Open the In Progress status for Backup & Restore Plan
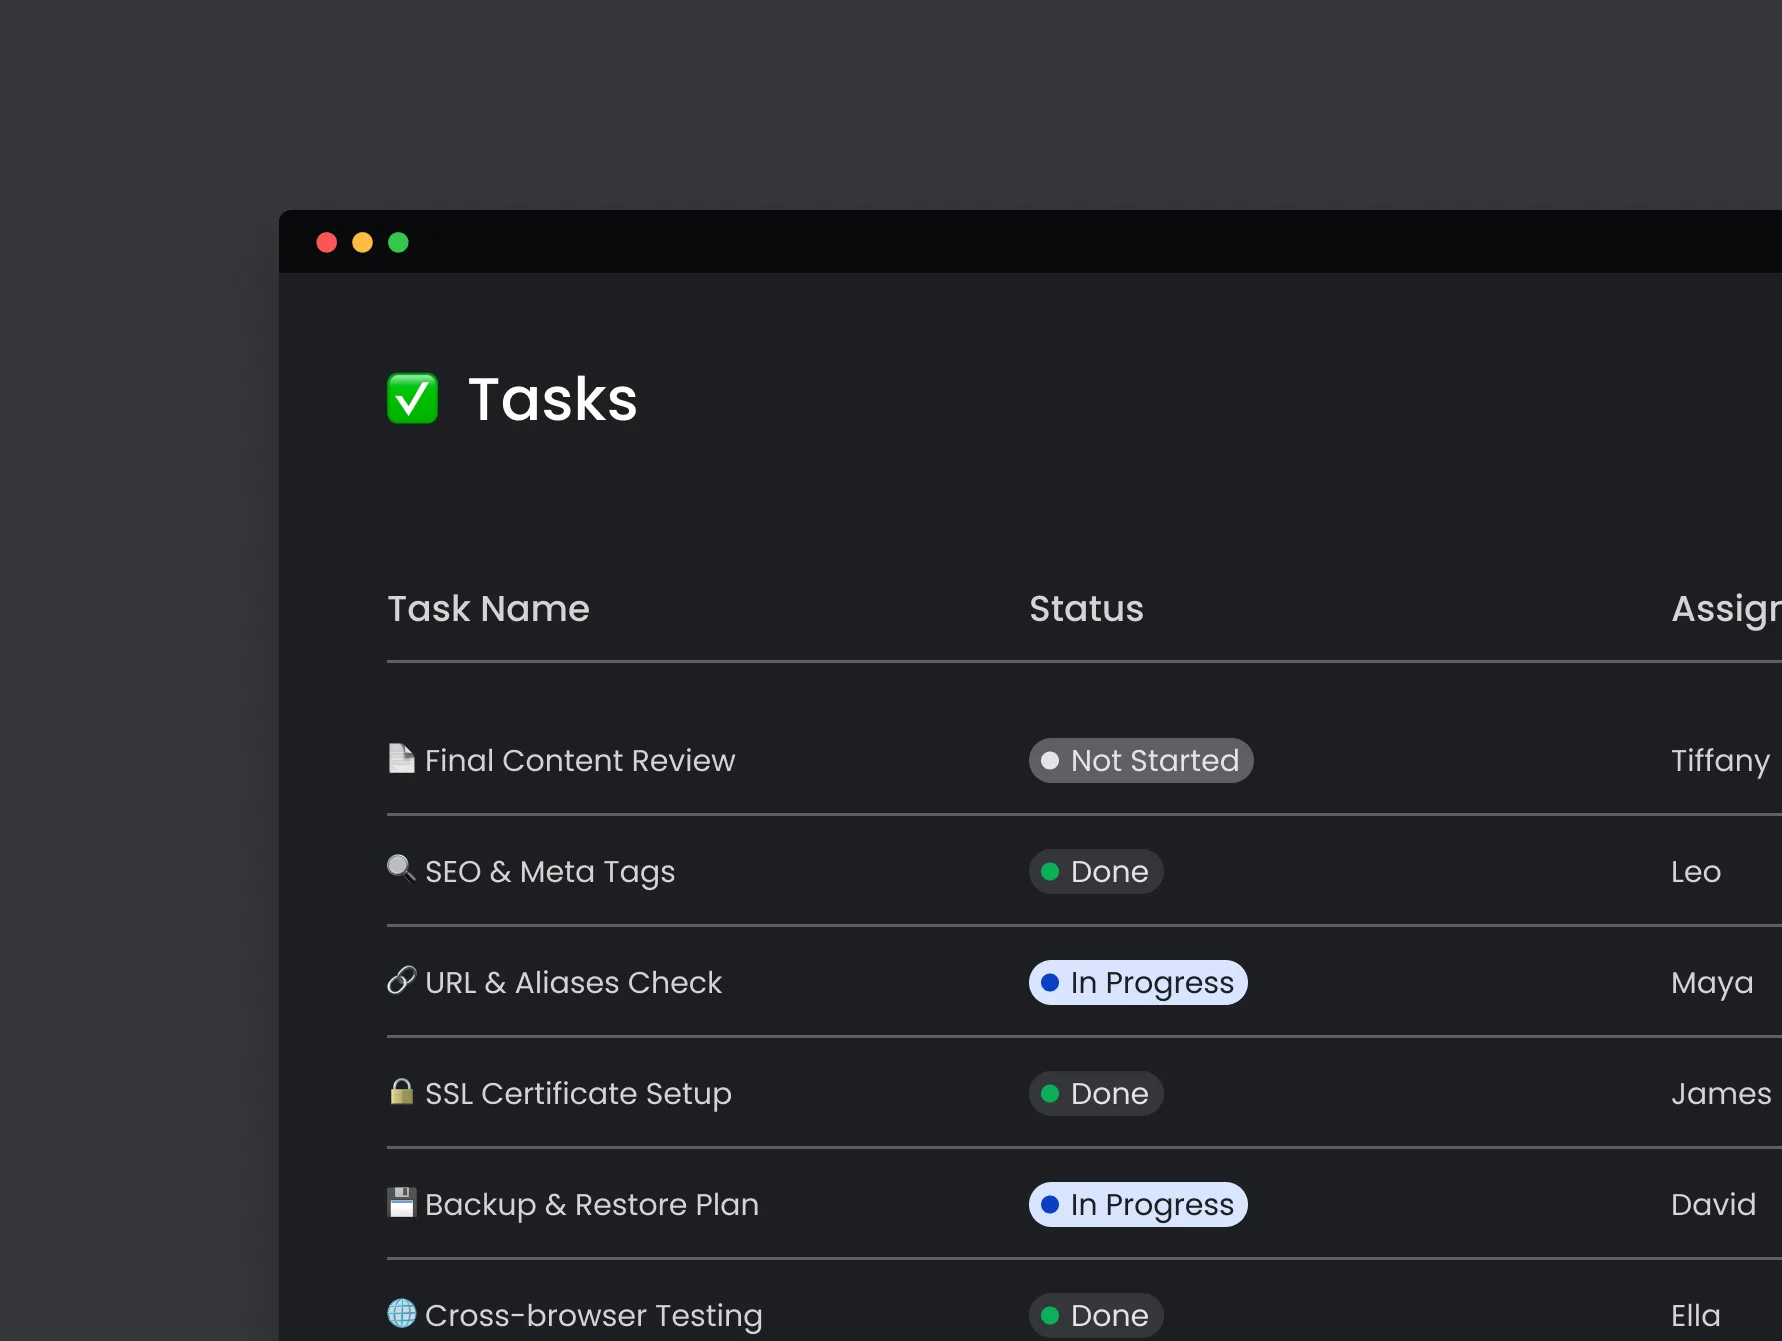This screenshot has height=1341, width=1782. (1138, 1204)
